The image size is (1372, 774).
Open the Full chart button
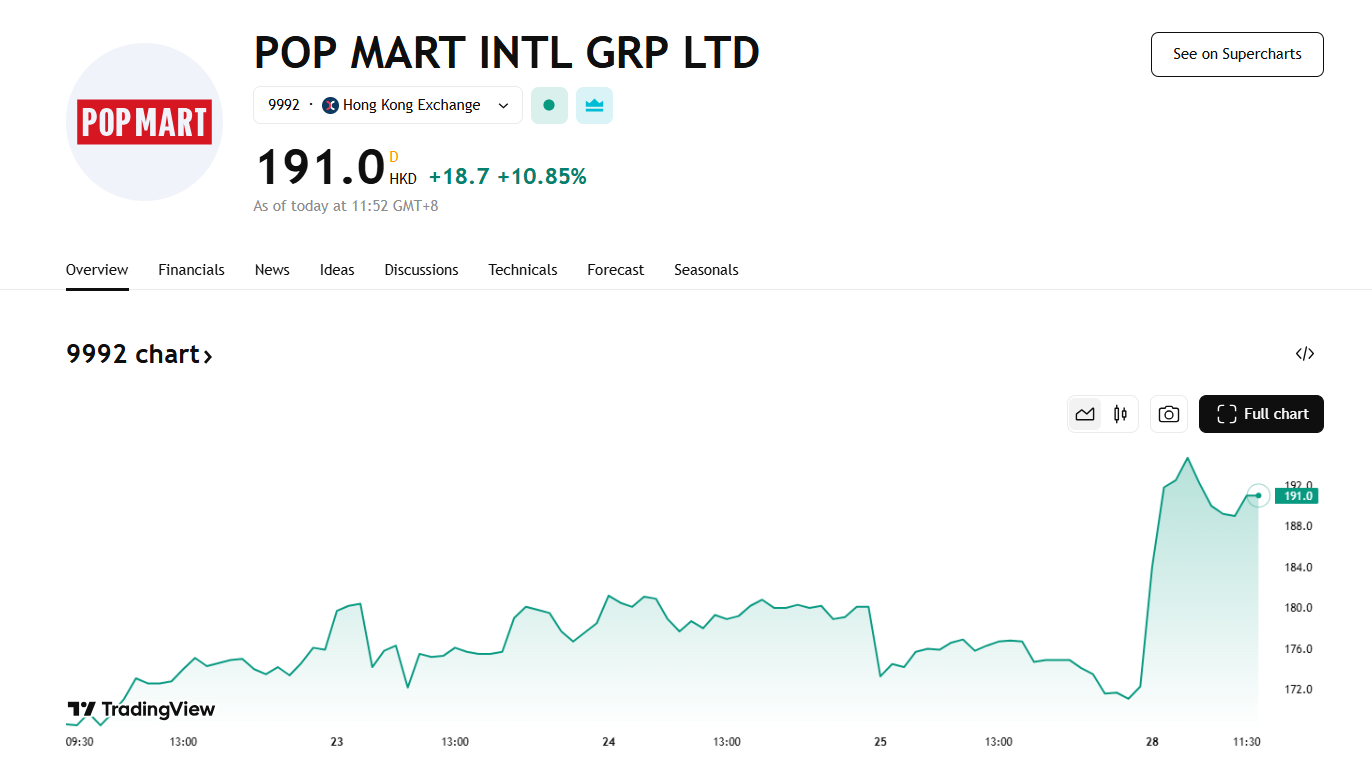1261,414
